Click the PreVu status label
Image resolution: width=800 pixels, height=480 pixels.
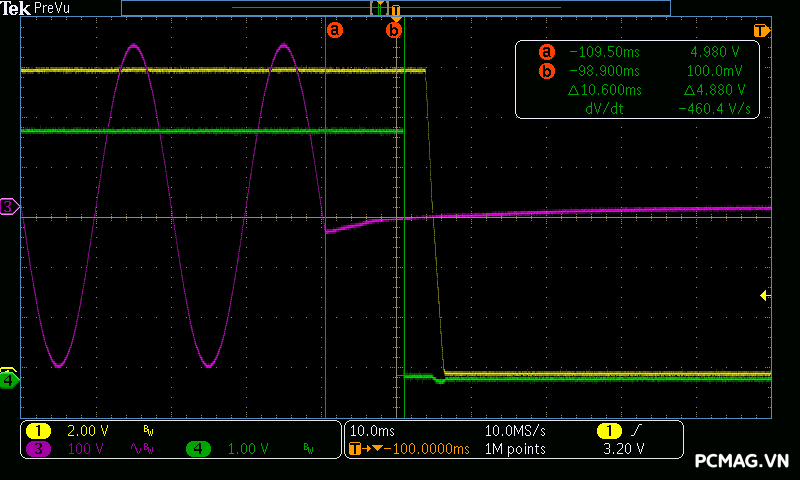point(52,8)
